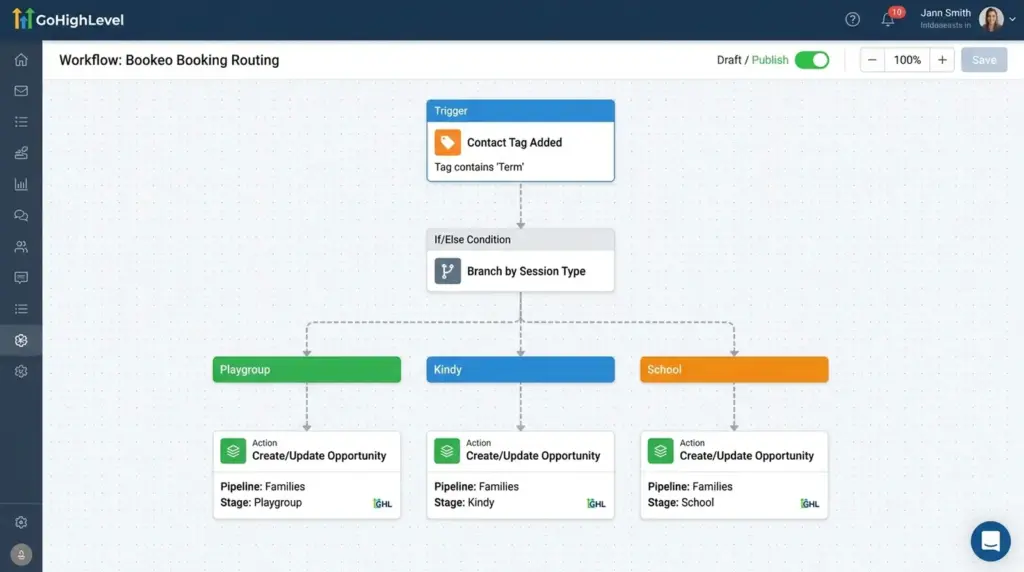
Task: Click the opportunity icon in Playgroup action
Action: [x=233, y=451]
